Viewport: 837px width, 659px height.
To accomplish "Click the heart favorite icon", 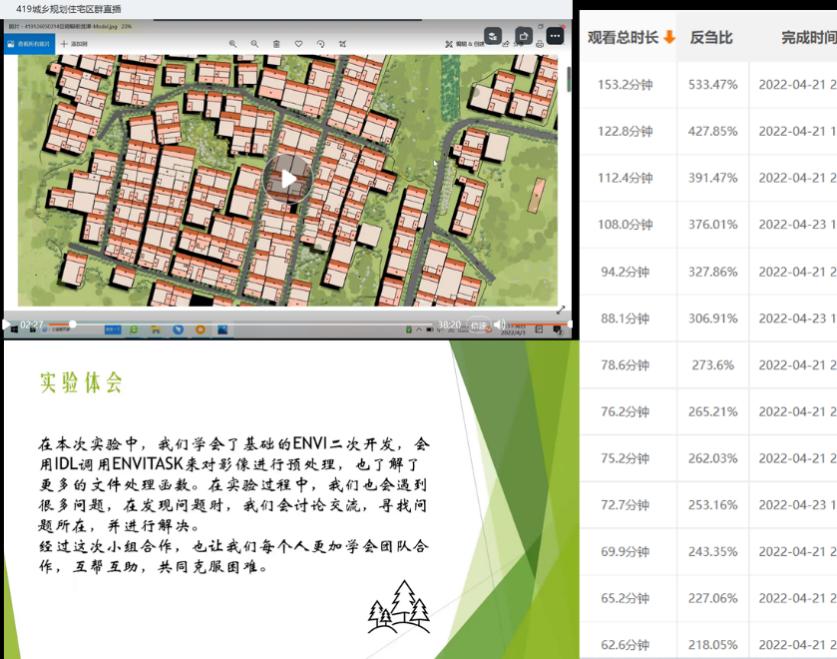I will tap(298, 44).
